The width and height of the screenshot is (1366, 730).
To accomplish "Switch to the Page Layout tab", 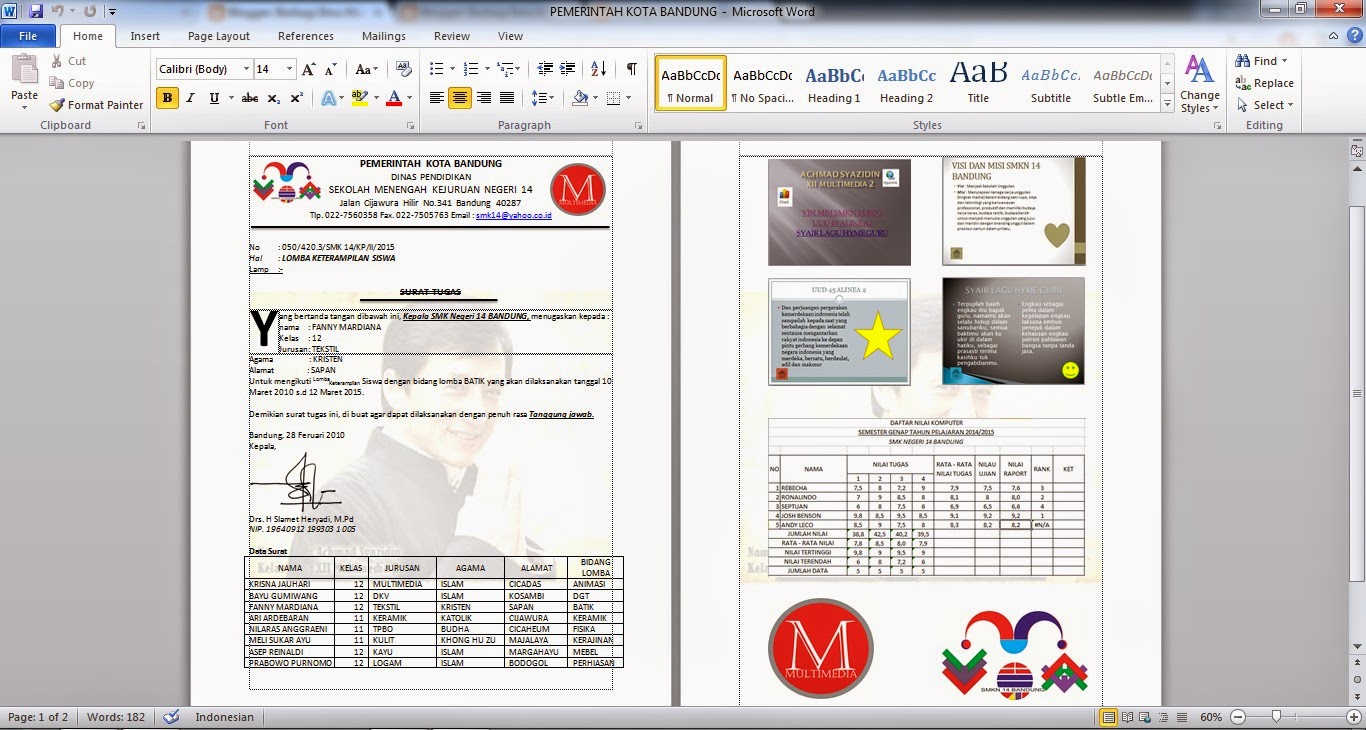I will (219, 36).
